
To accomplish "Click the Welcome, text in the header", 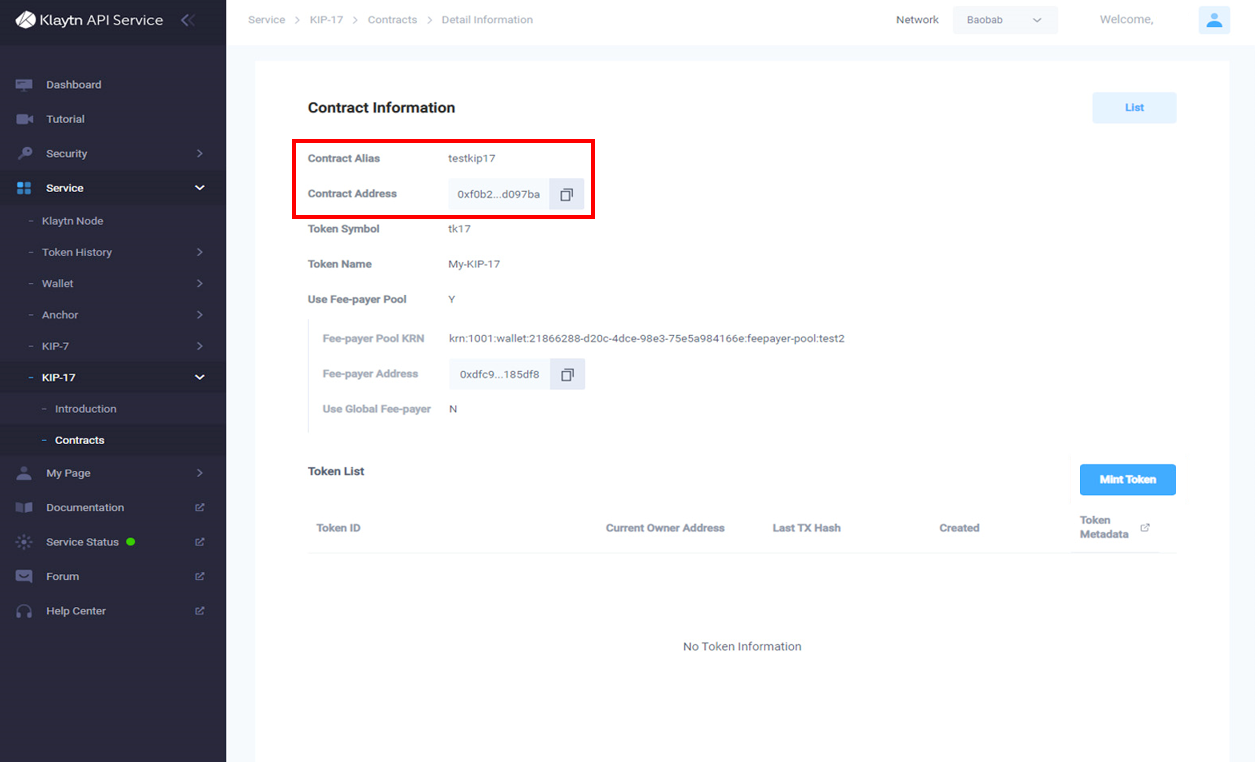I will tap(1126, 20).
